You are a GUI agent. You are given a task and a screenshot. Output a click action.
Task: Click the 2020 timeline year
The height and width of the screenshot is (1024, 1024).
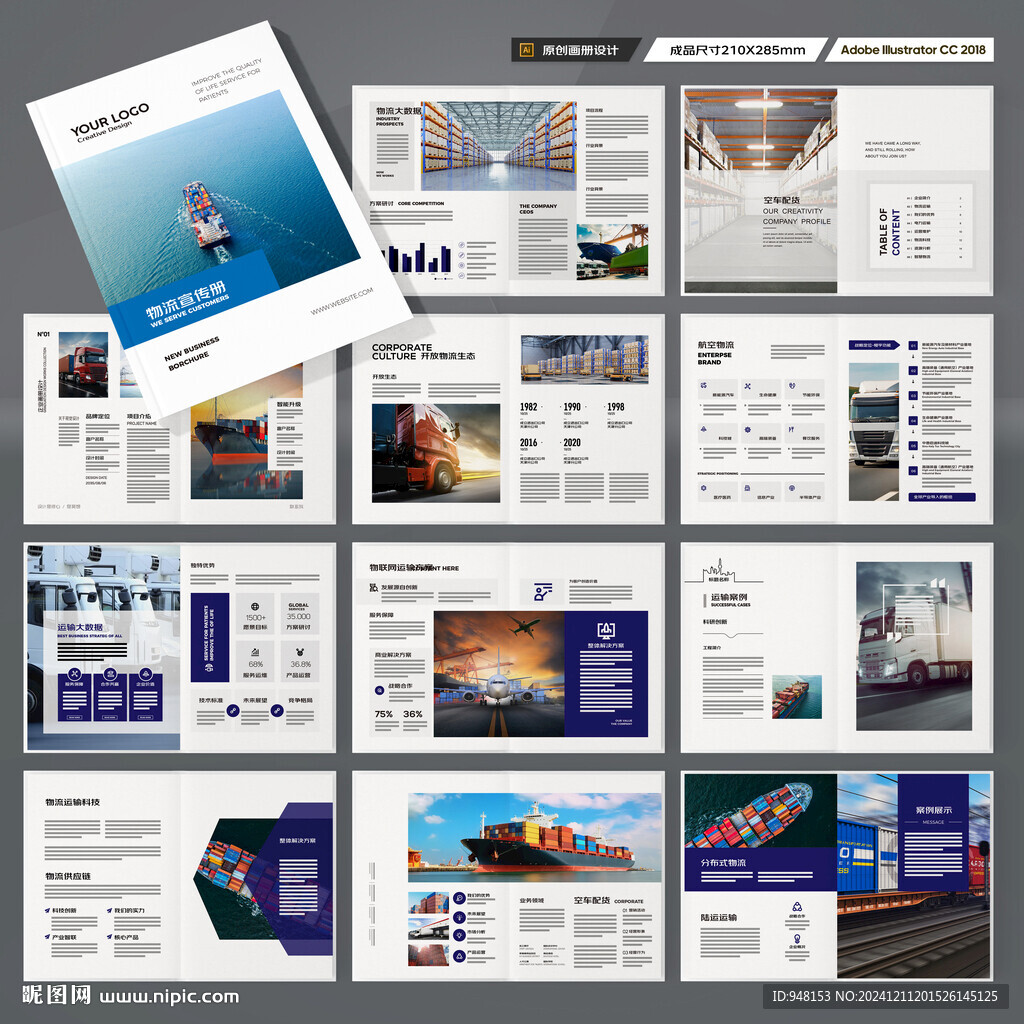pos(572,443)
